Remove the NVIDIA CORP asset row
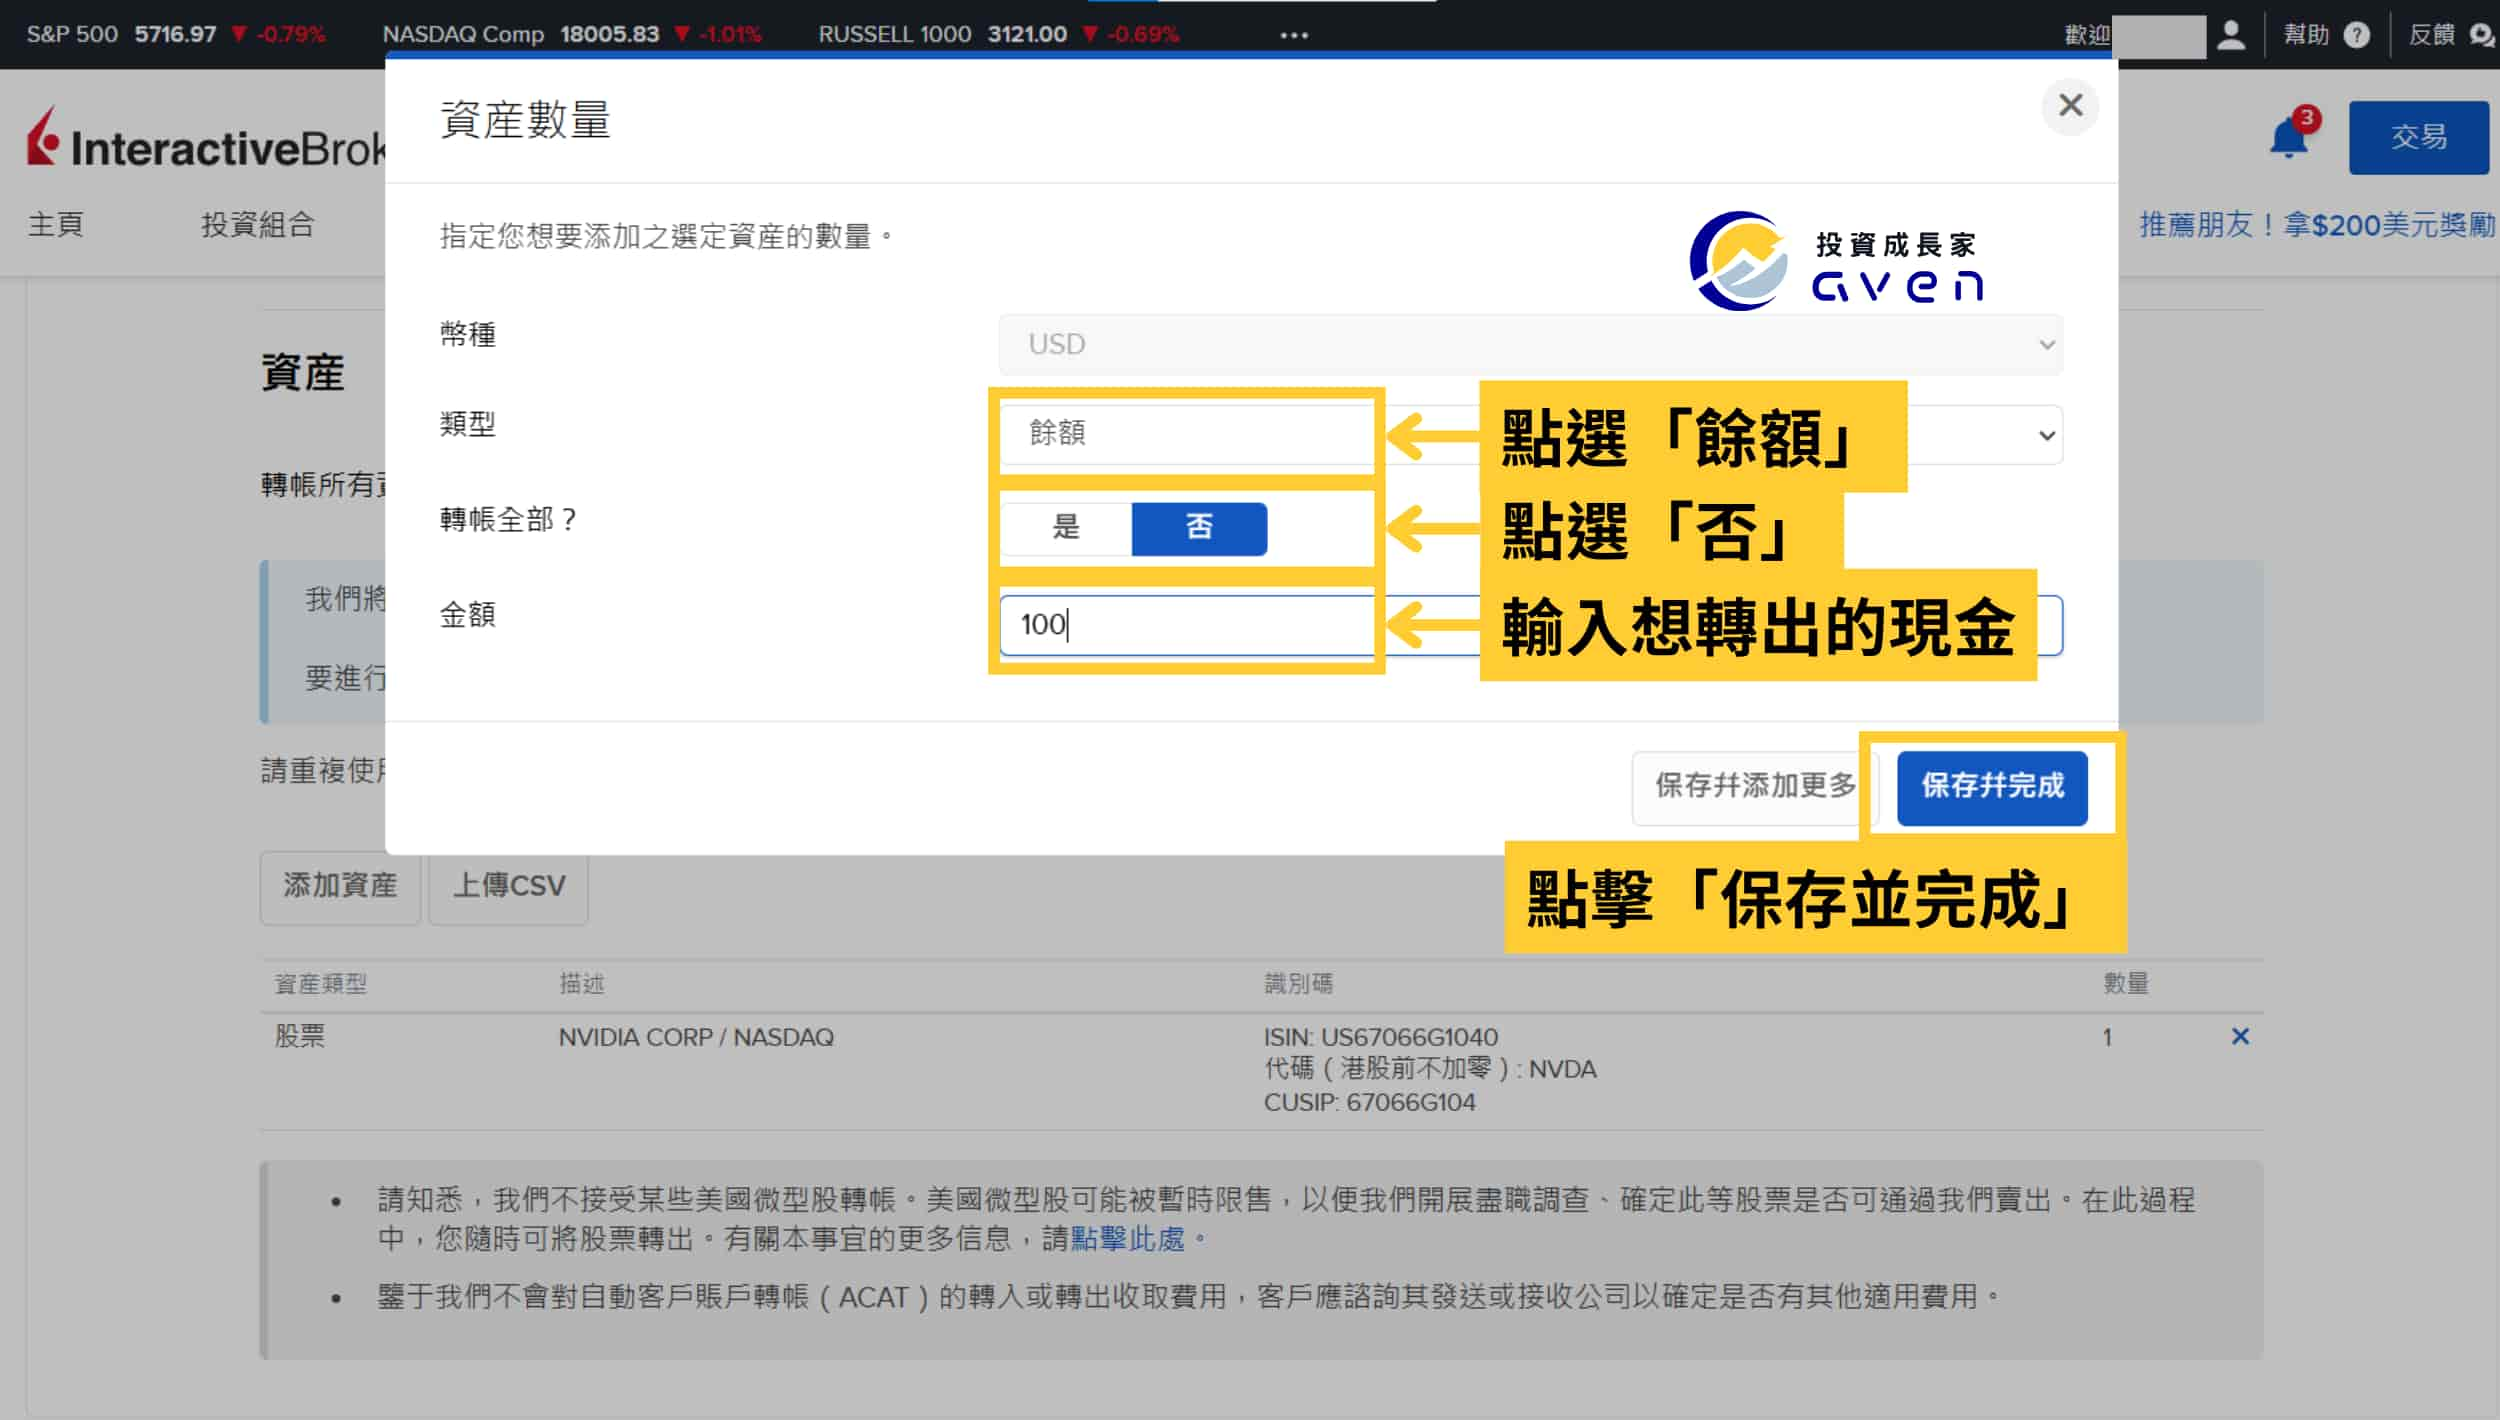Viewport: 2500px width, 1420px height. [x=2240, y=1036]
